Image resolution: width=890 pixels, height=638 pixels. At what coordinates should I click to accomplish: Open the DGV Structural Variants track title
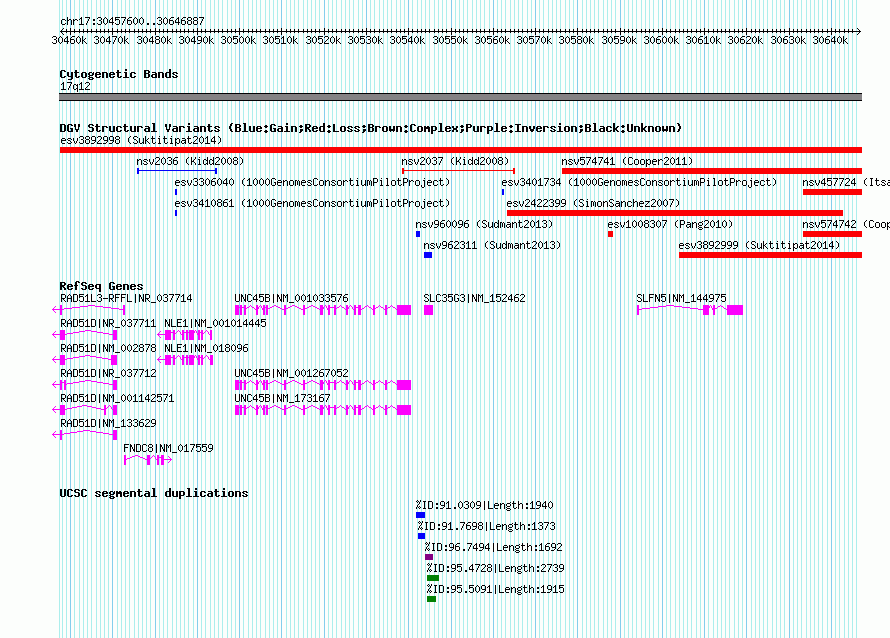[x=371, y=128]
